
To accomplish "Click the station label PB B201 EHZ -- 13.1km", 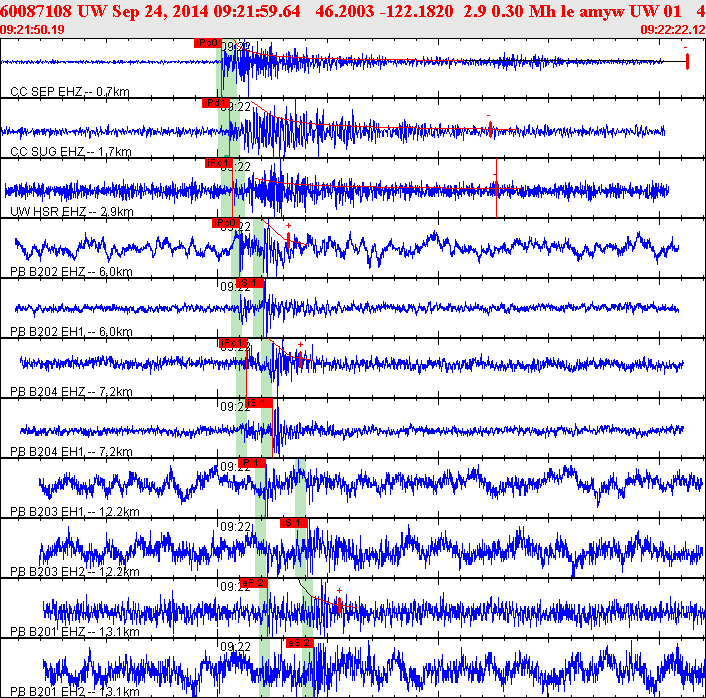I will tap(75, 632).
